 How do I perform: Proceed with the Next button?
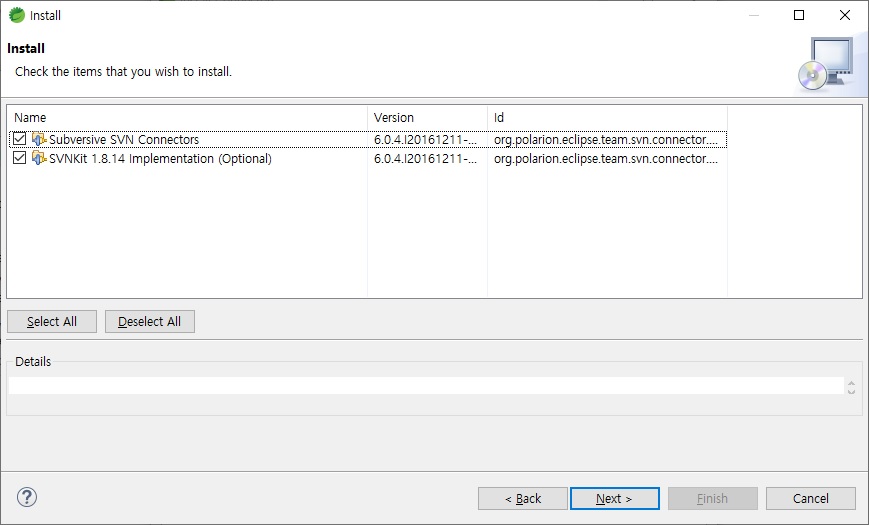tap(615, 498)
